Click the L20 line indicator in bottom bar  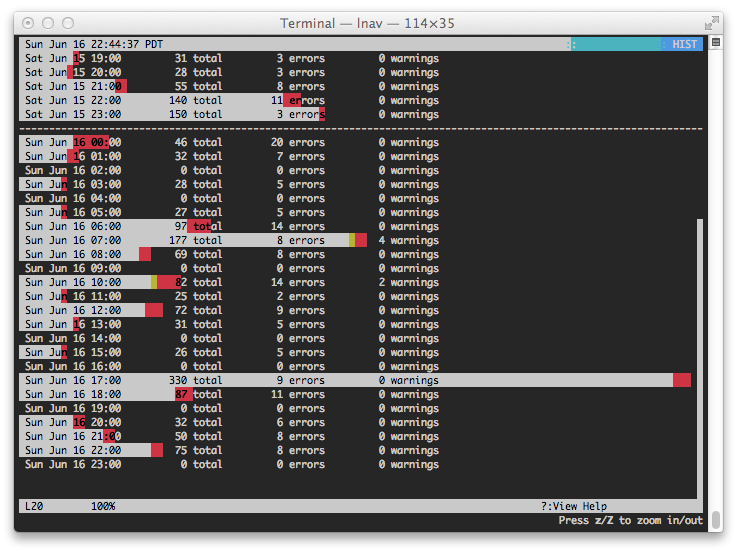click(x=34, y=506)
